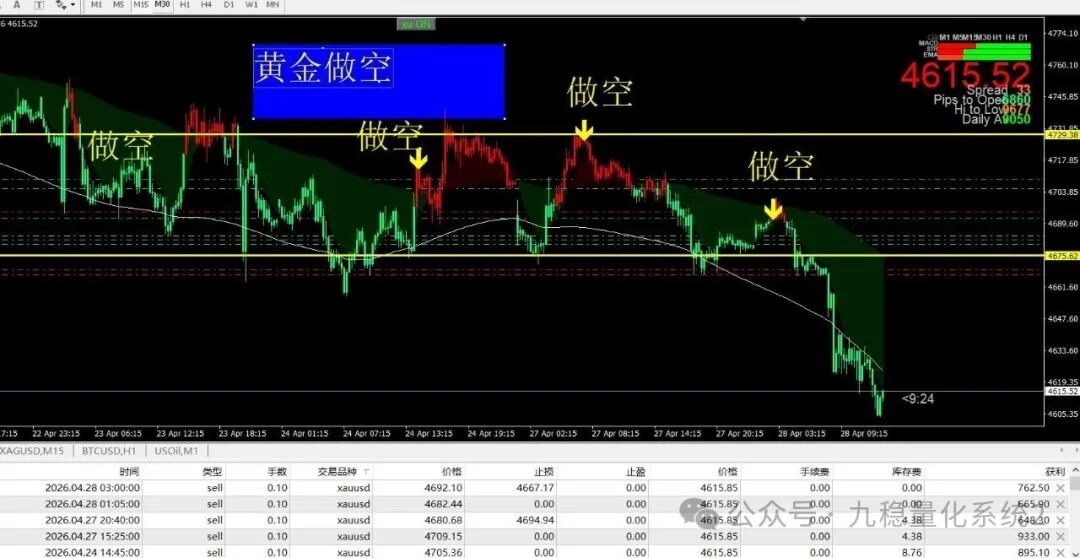Switch chart to M1 timeframe
This screenshot has width=1080, height=558.
[x=96, y=4]
